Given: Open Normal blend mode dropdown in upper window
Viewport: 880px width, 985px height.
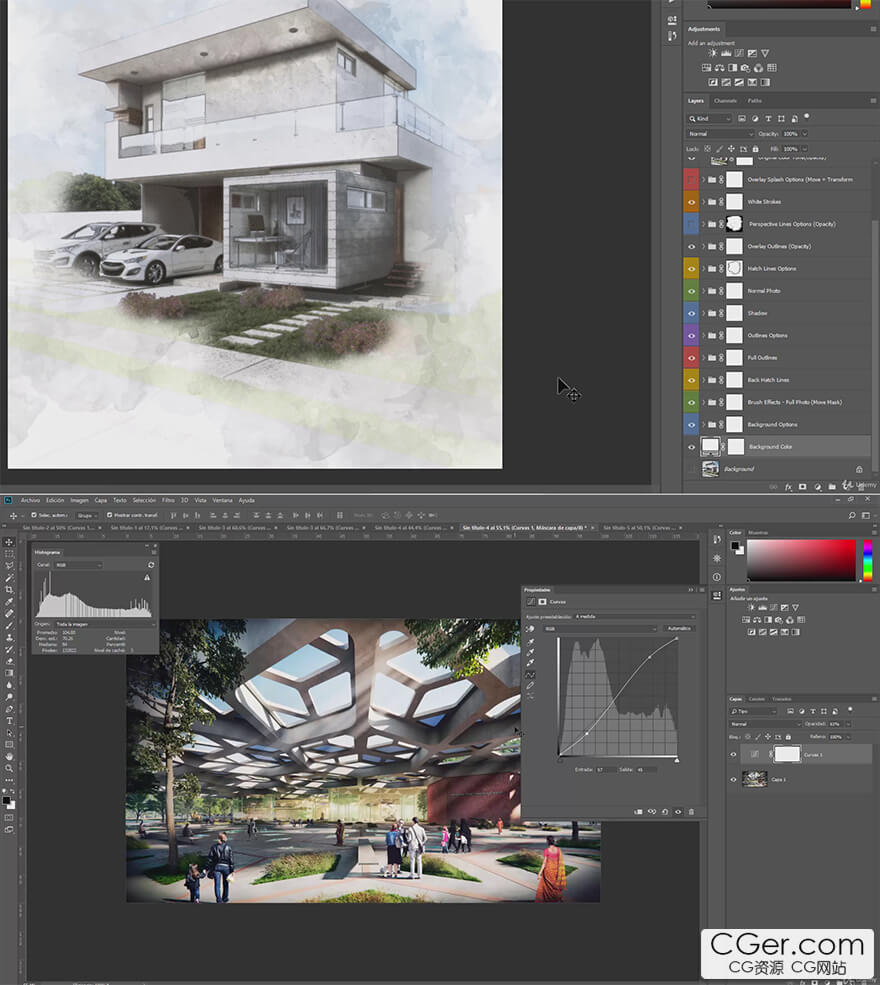Looking at the screenshot, I should click(720, 134).
